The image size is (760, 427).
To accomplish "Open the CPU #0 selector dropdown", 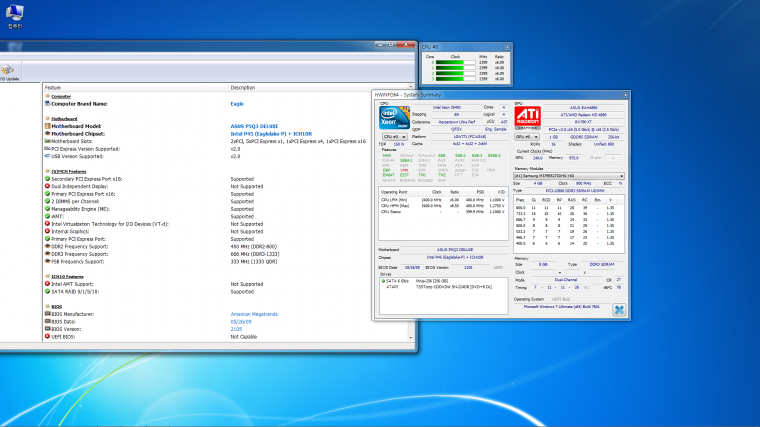I will [395, 137].
